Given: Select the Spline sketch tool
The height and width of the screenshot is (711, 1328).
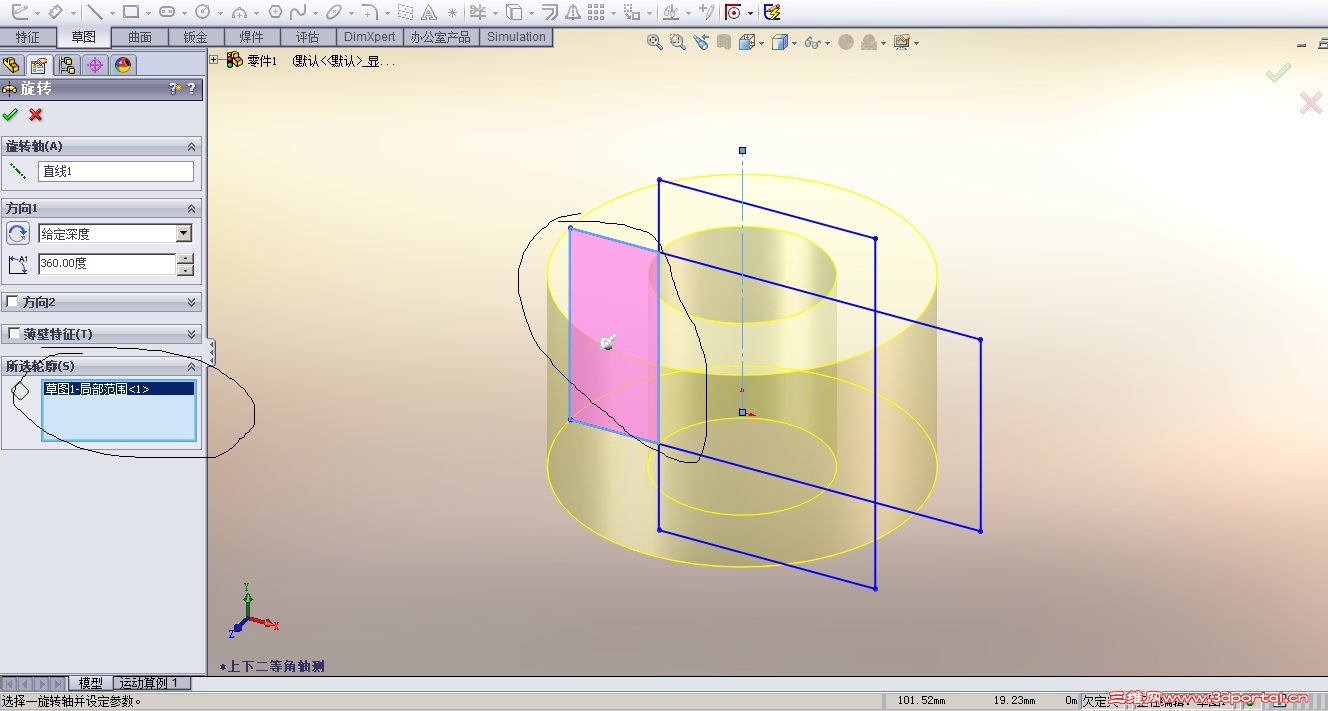Looking at the screenshot, I should coord(298,12).
